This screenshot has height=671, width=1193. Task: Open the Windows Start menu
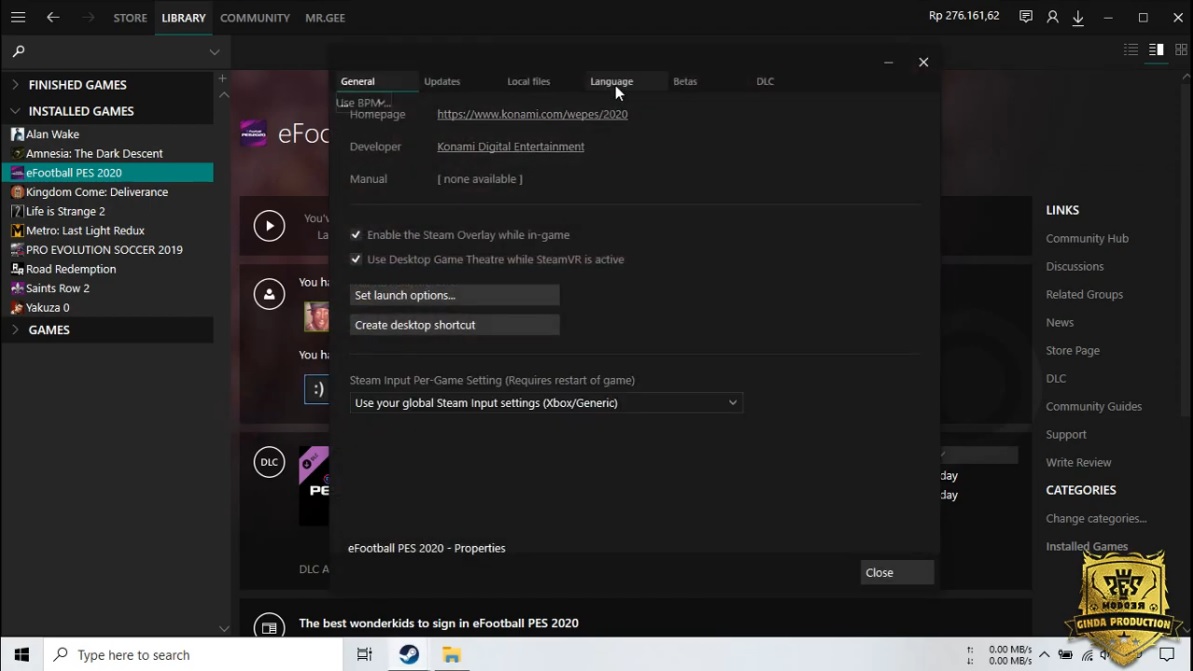tap(21, 654)
